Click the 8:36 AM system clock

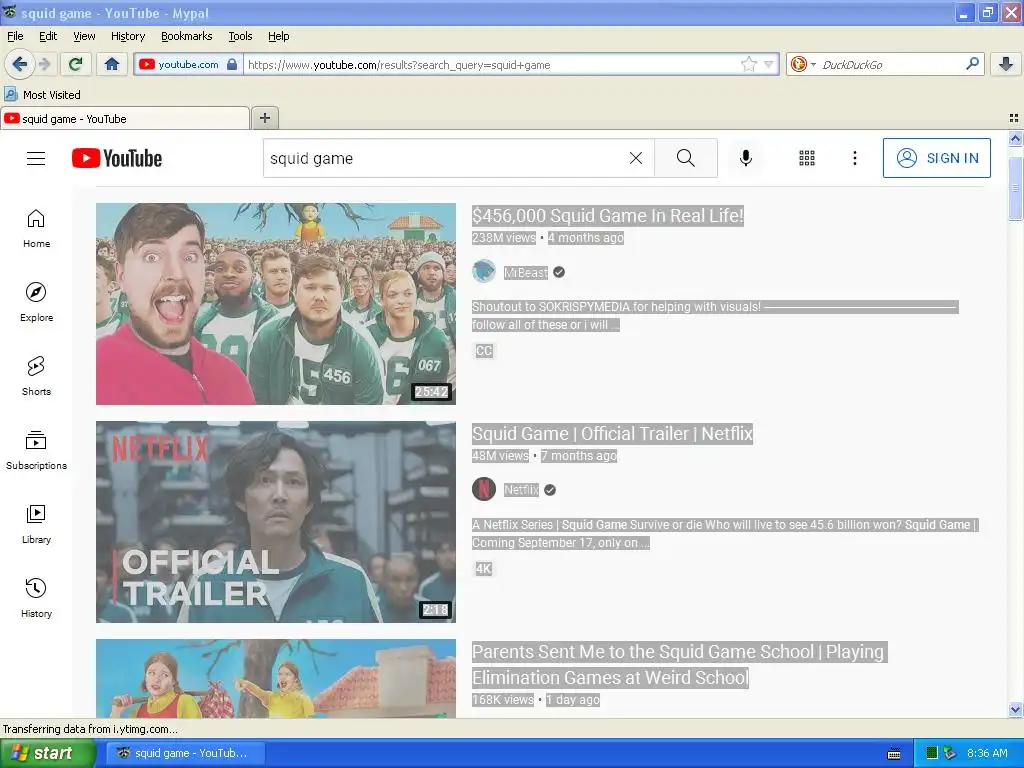coord(987,753)
